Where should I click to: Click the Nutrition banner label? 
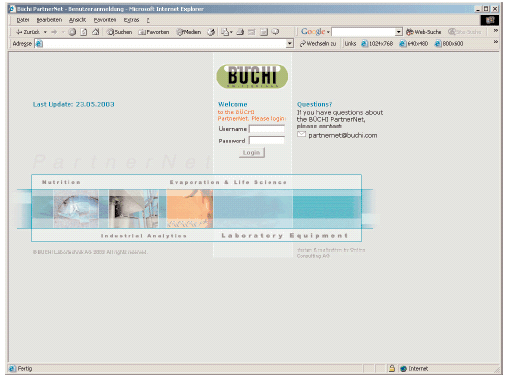tap(61, 182)
